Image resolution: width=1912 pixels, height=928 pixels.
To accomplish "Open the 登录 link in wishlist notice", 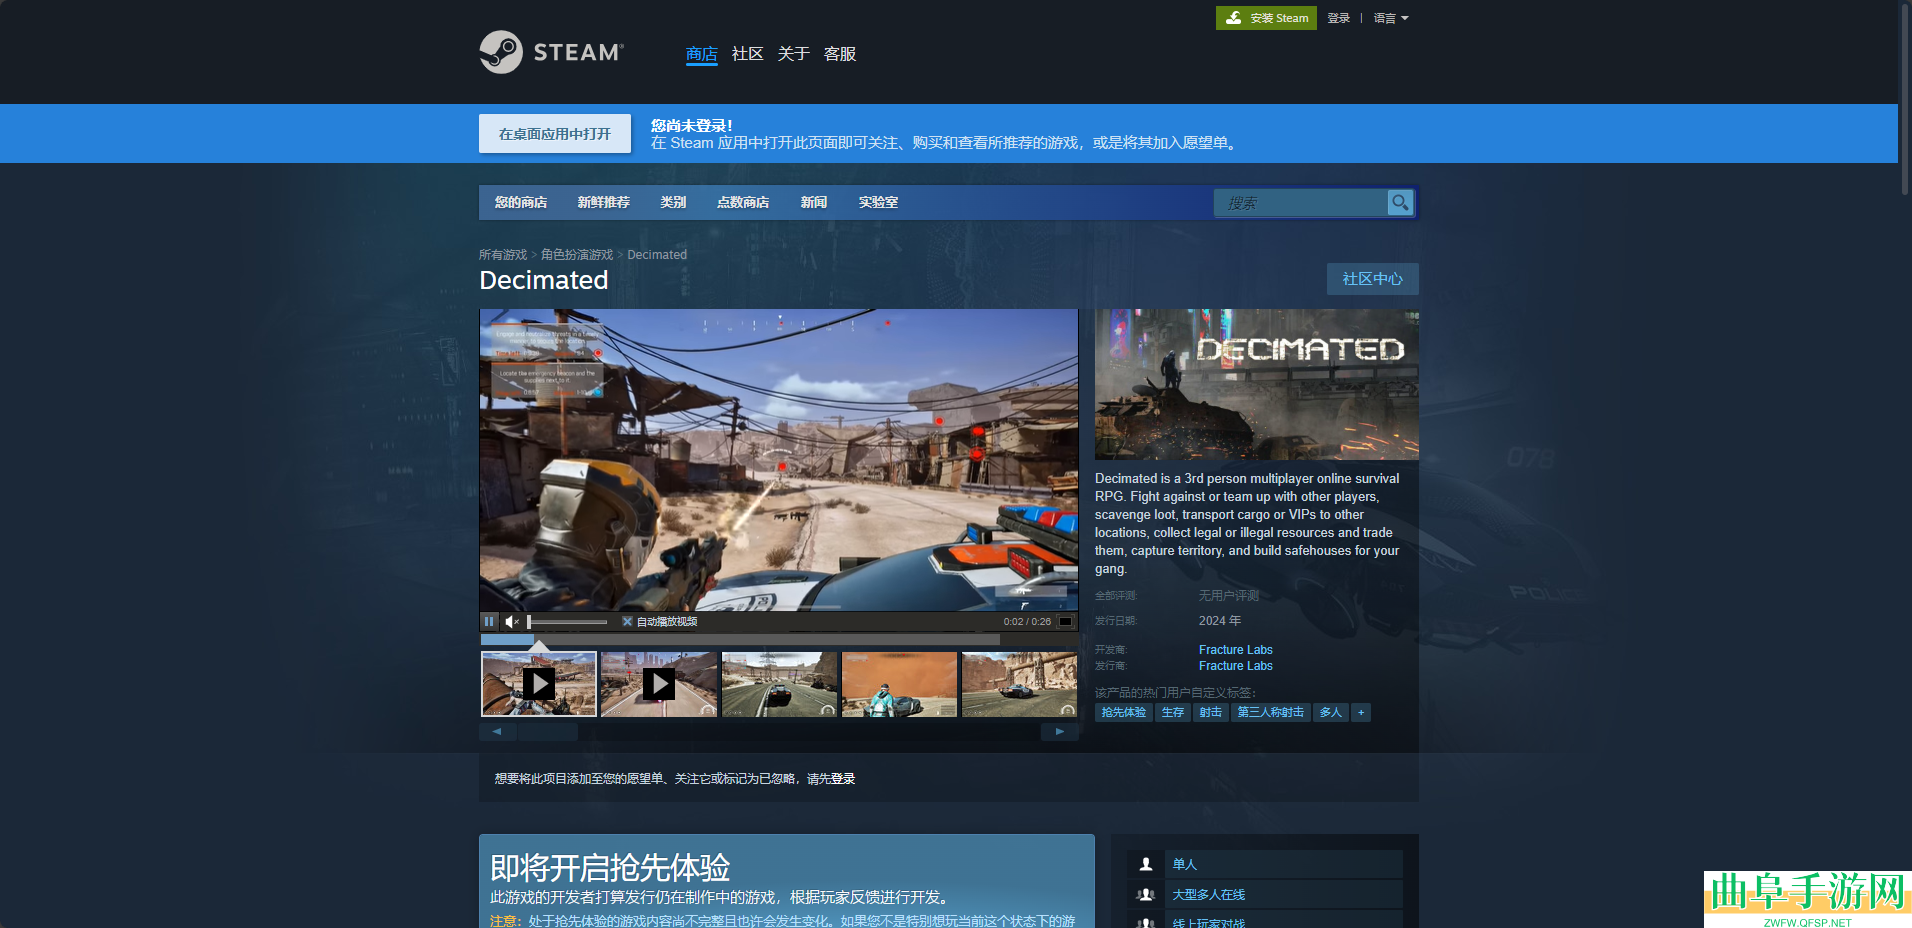I will (843, 779).
